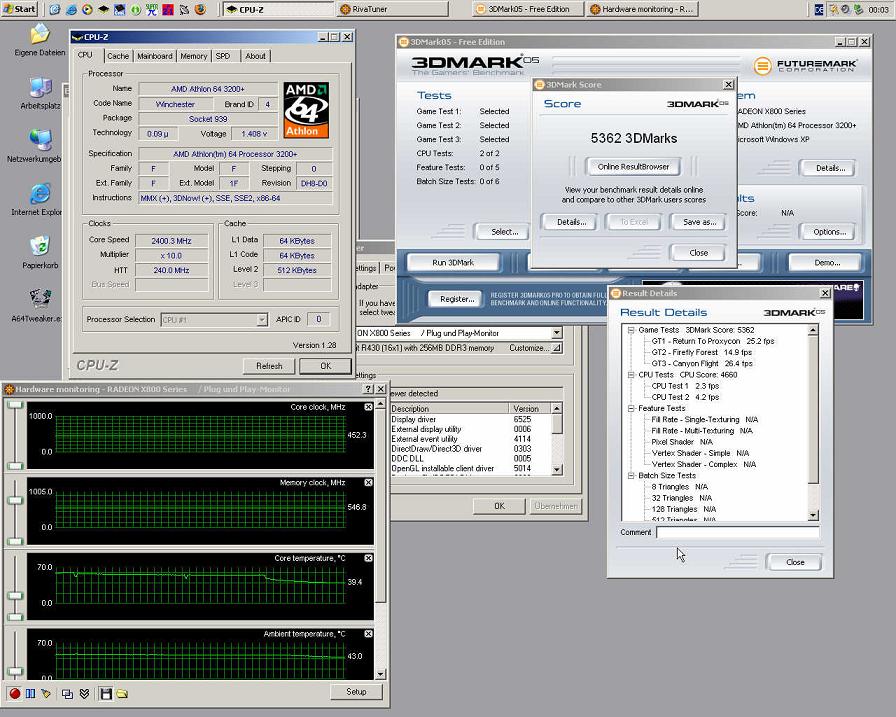Expand the Customize menu arrow in RivaTuner
Image resolution: width=896 pixels, height=717 pixels.
tap(557, 347)
